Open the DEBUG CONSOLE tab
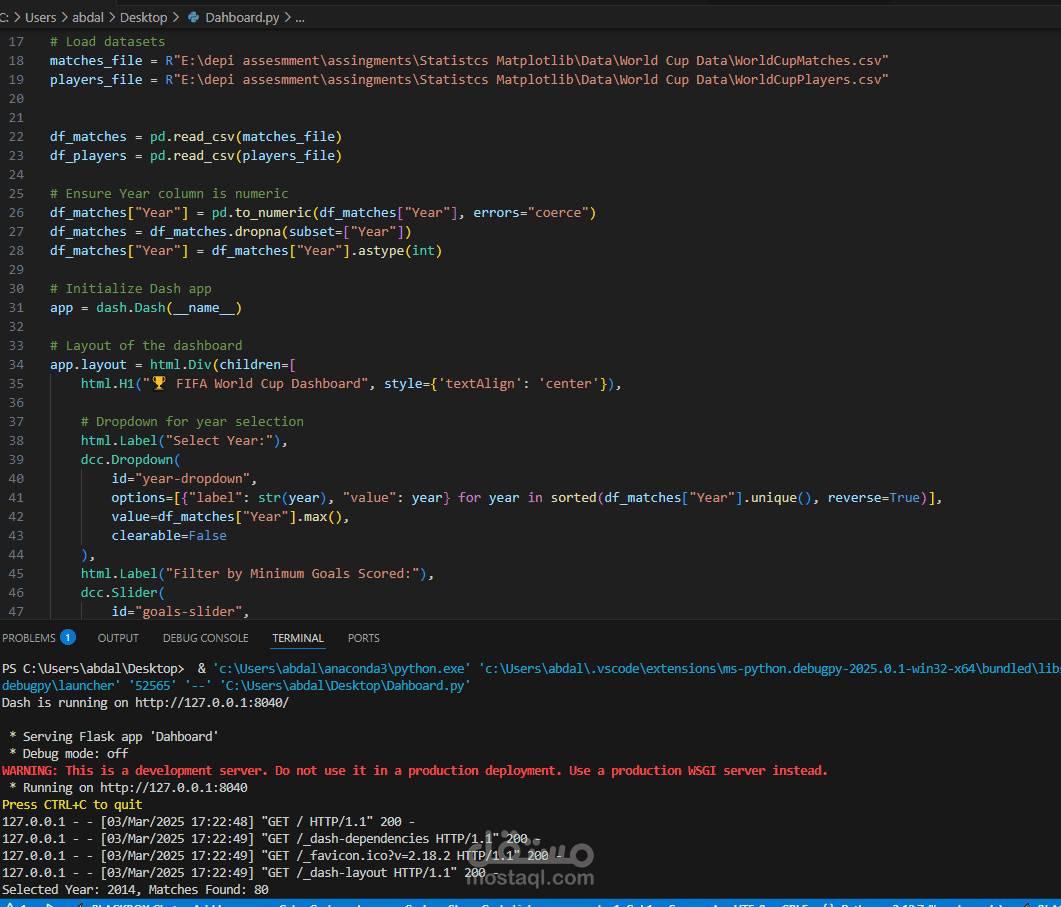 click(206, 638)
